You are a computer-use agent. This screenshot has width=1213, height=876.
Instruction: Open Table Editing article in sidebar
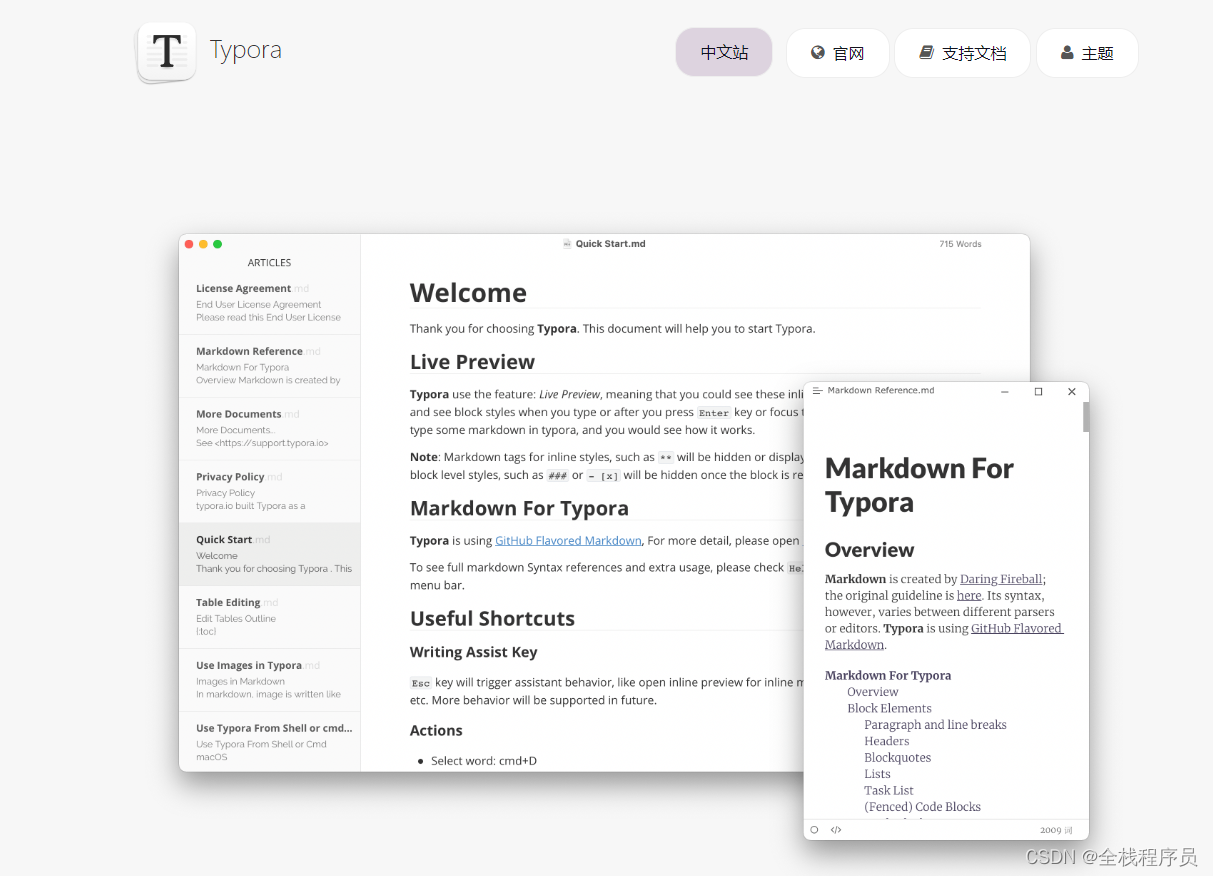click(269, 617)
